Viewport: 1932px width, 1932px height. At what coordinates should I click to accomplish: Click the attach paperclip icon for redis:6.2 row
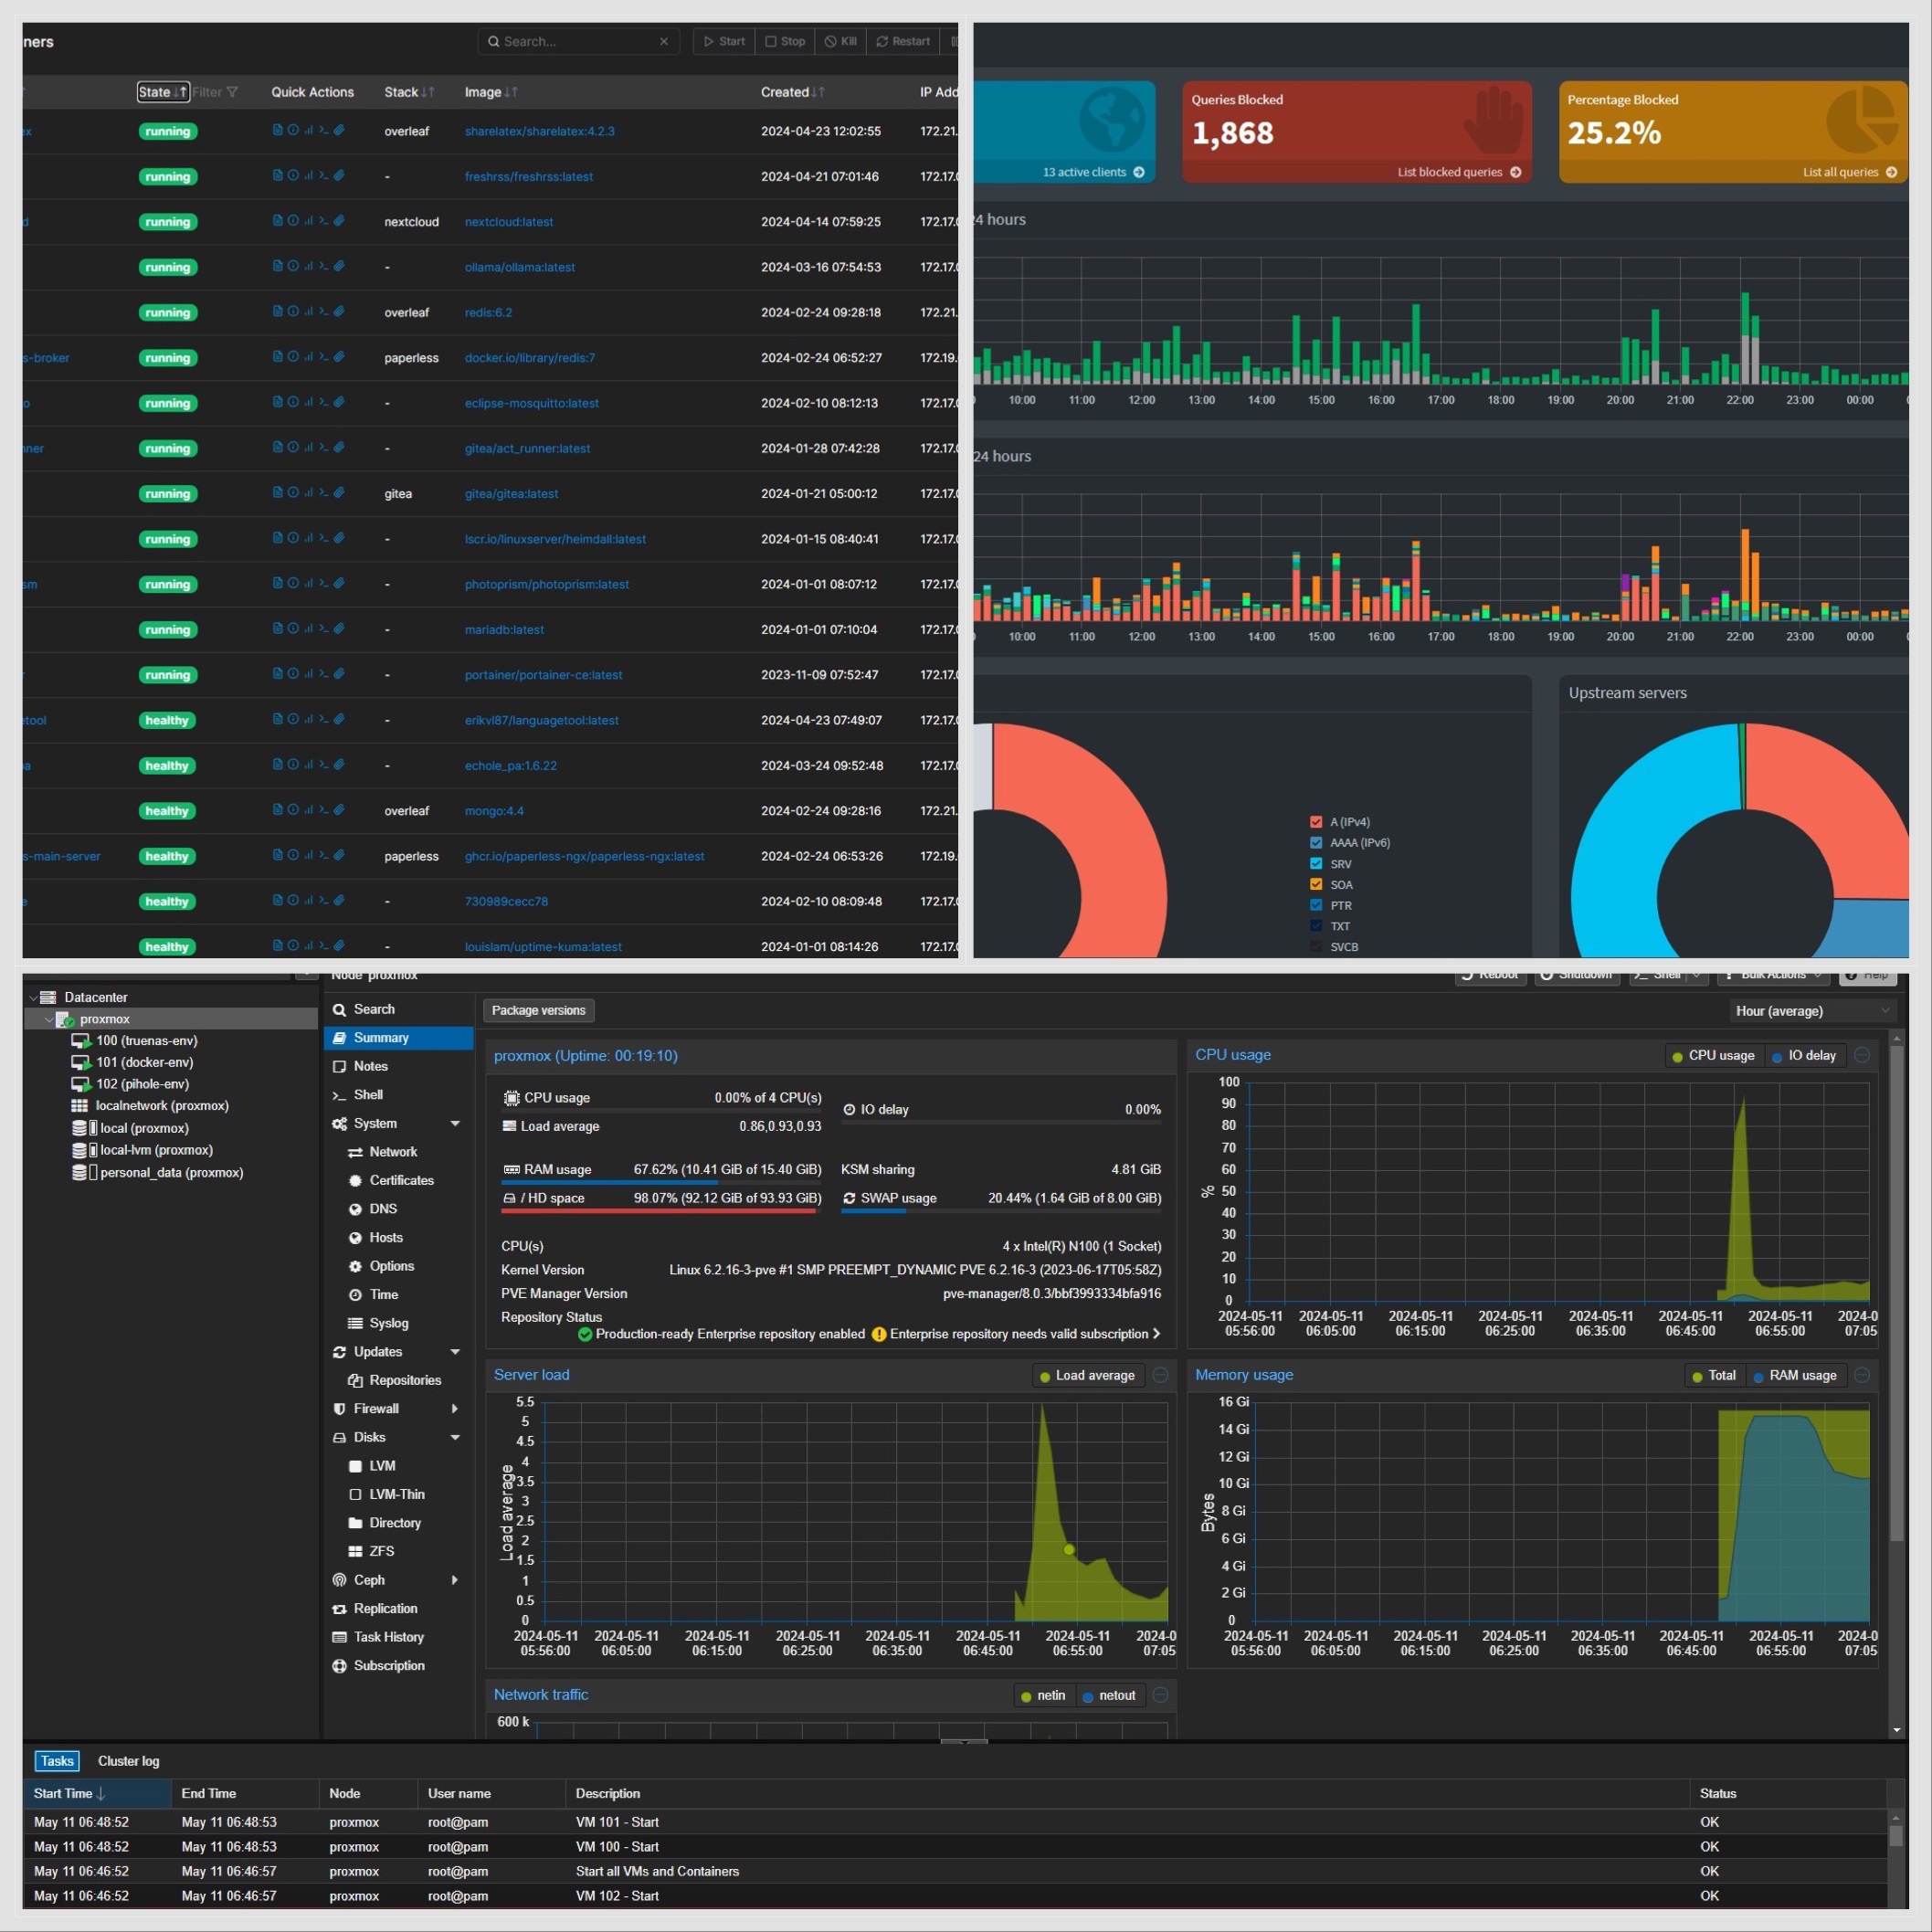339,311
